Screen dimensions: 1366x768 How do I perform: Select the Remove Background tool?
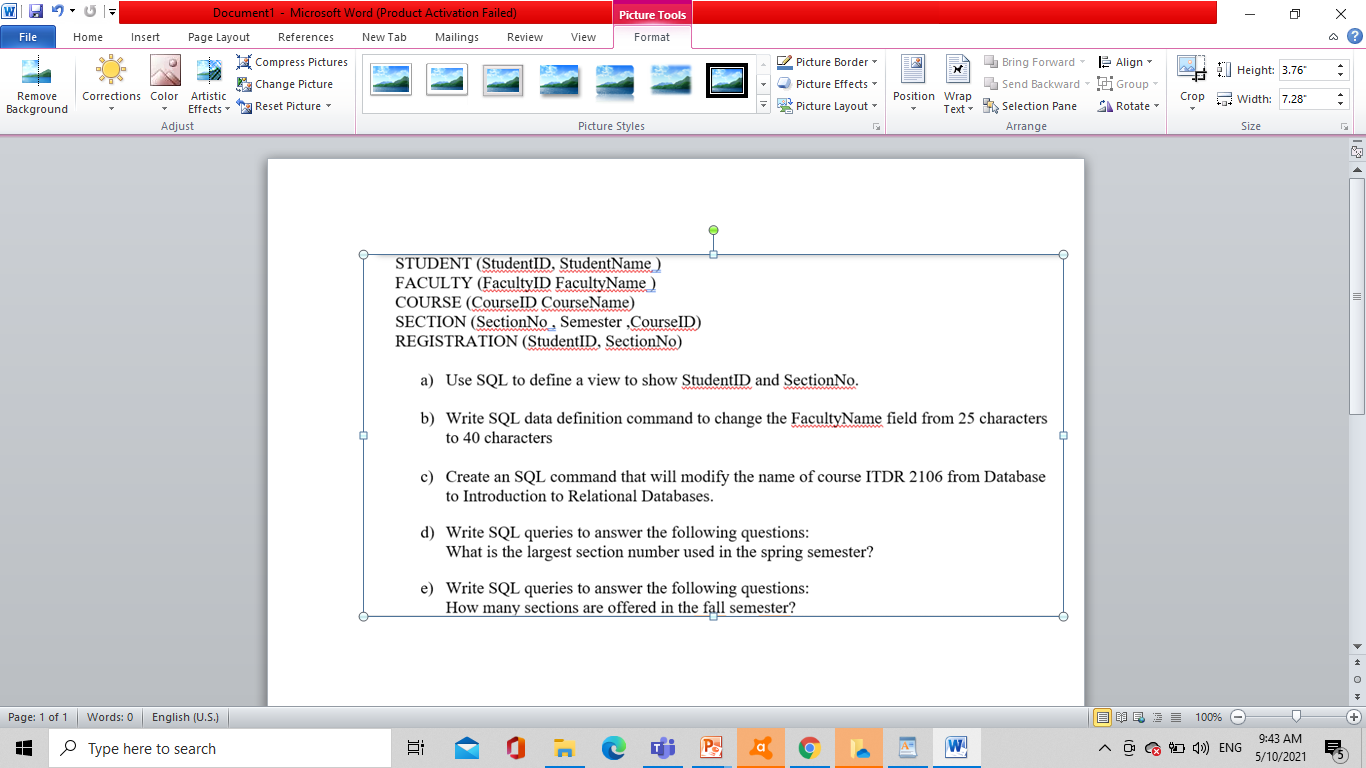[37, 84]
